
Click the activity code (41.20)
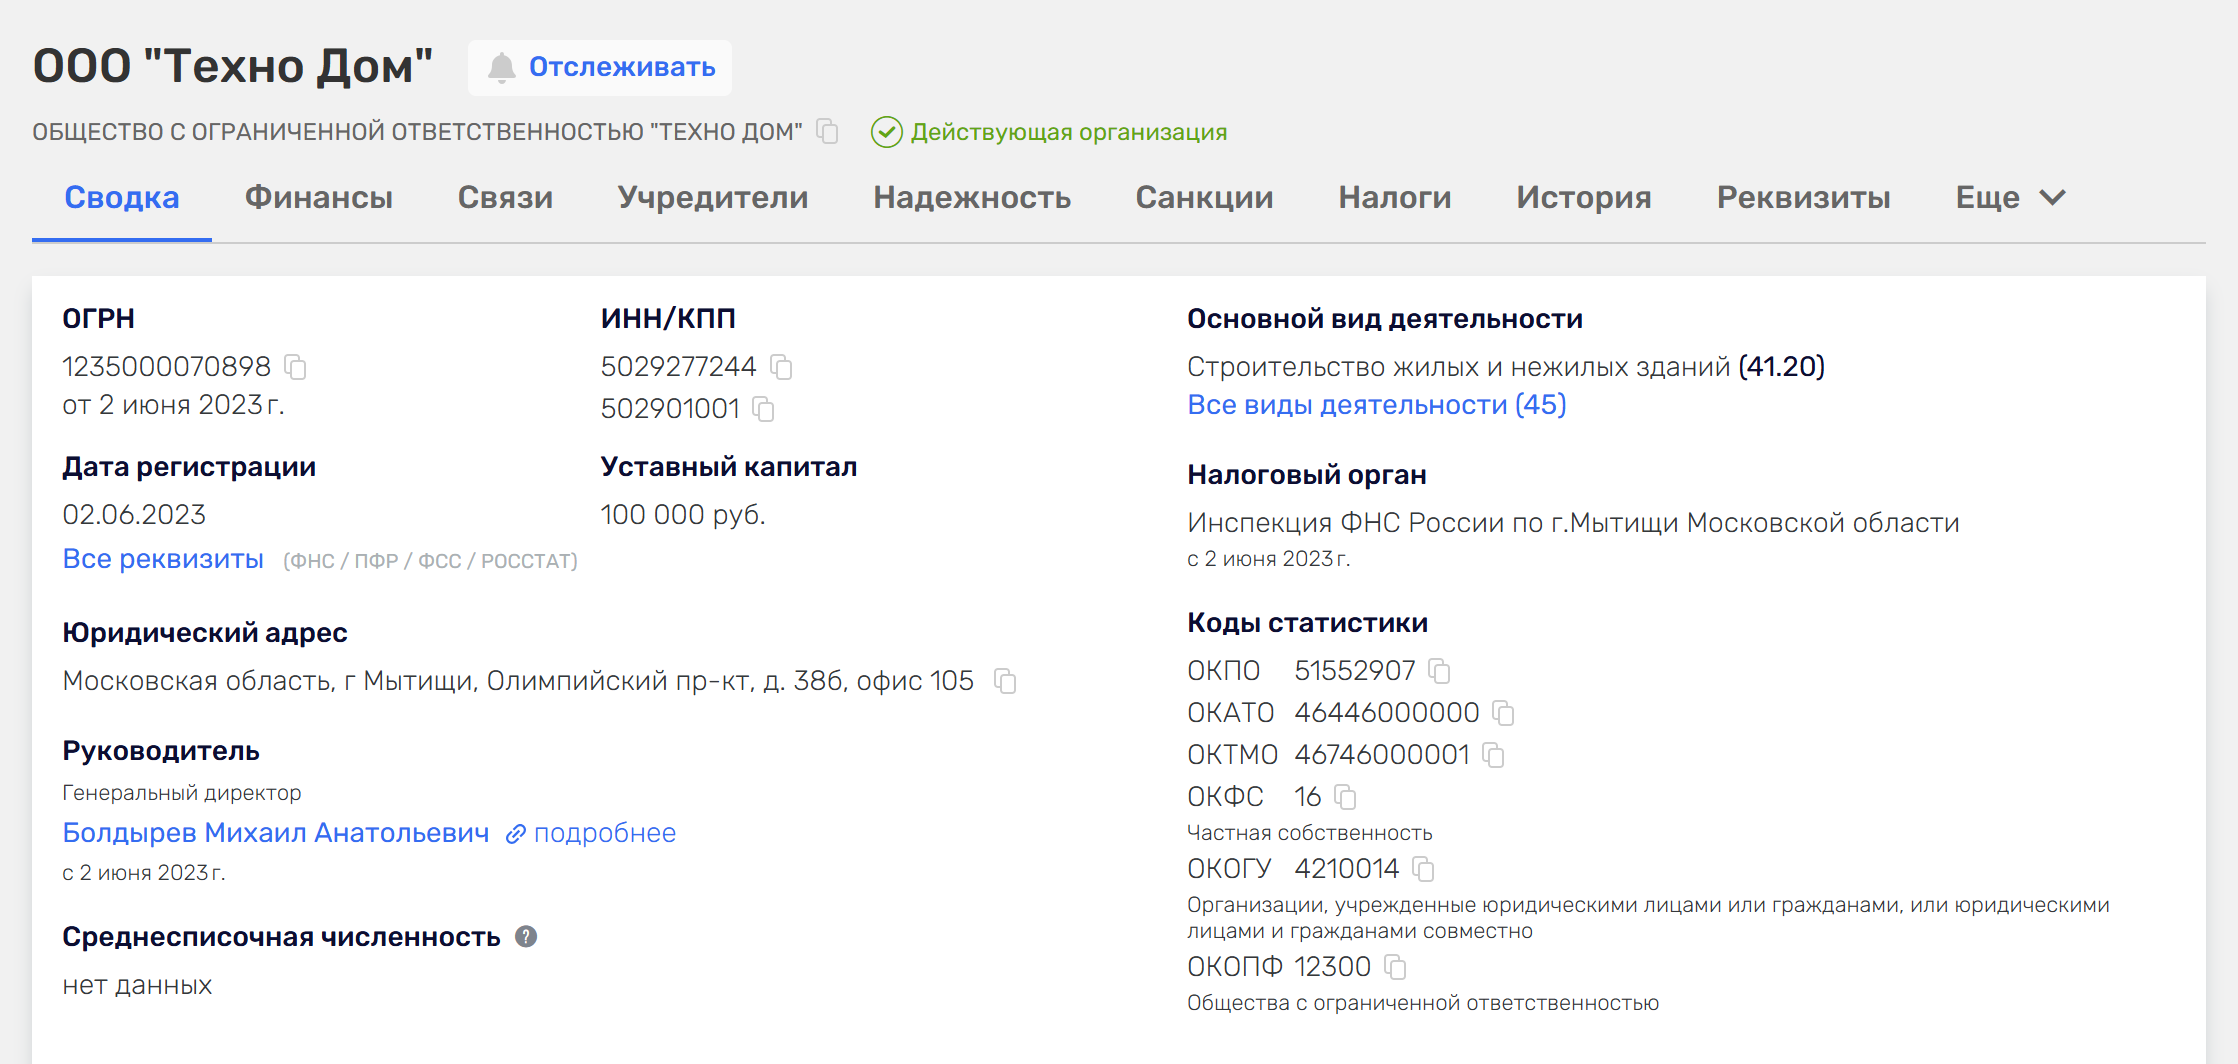pyautogui.click(x=1782, y=367)
